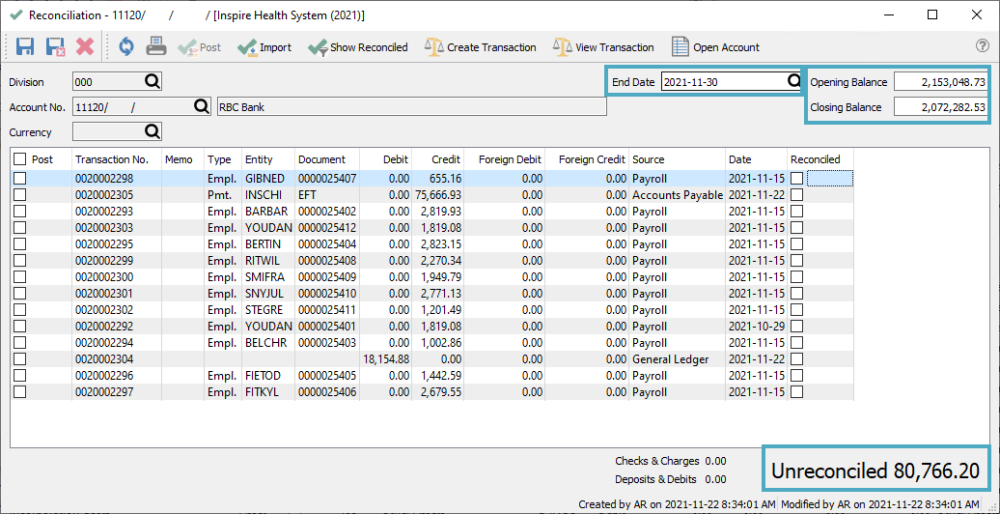This screenshot has width=1000, height=514.
Task: Toggle the Post header select-all checkbox
Action: click(x=20, y=159)
